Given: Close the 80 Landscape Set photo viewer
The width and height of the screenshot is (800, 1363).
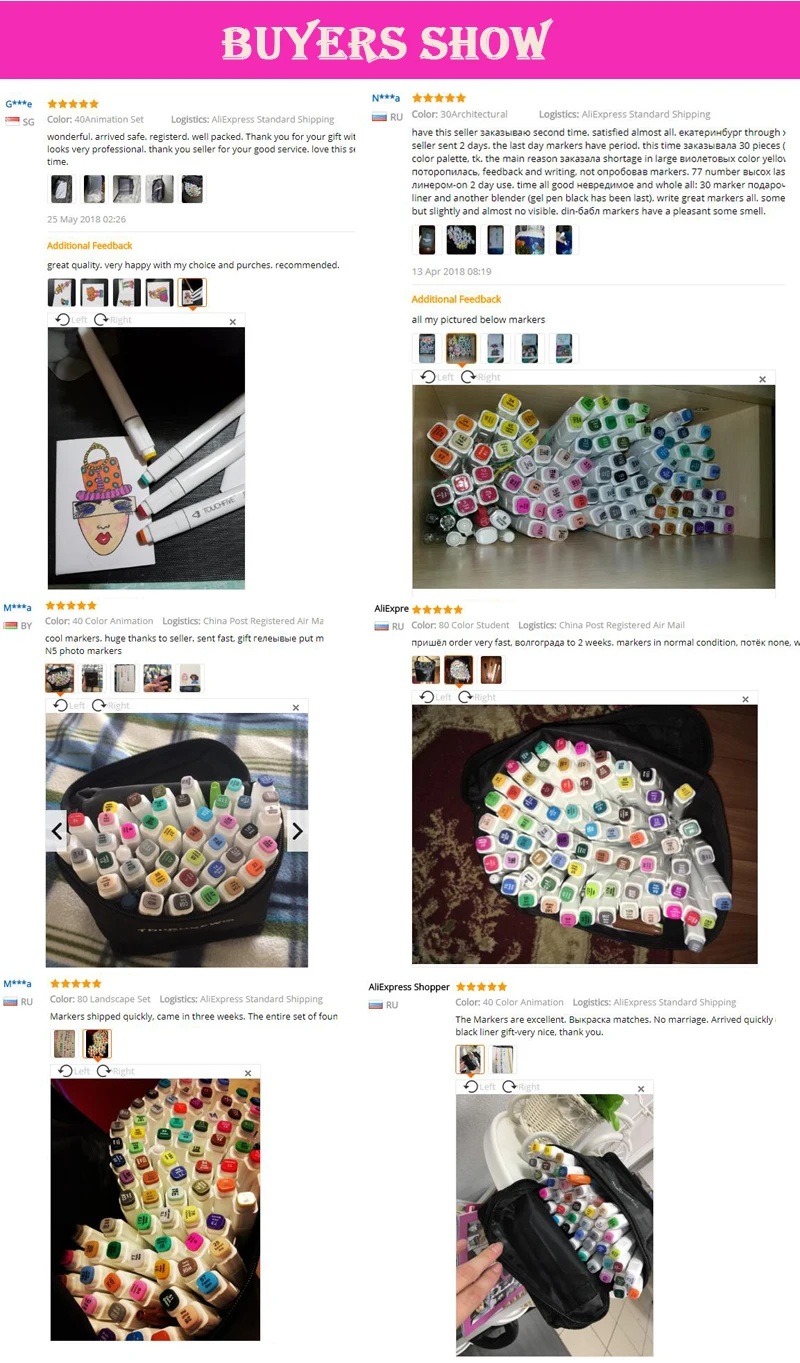Looking at the screenshot, I should [248, 1073].
